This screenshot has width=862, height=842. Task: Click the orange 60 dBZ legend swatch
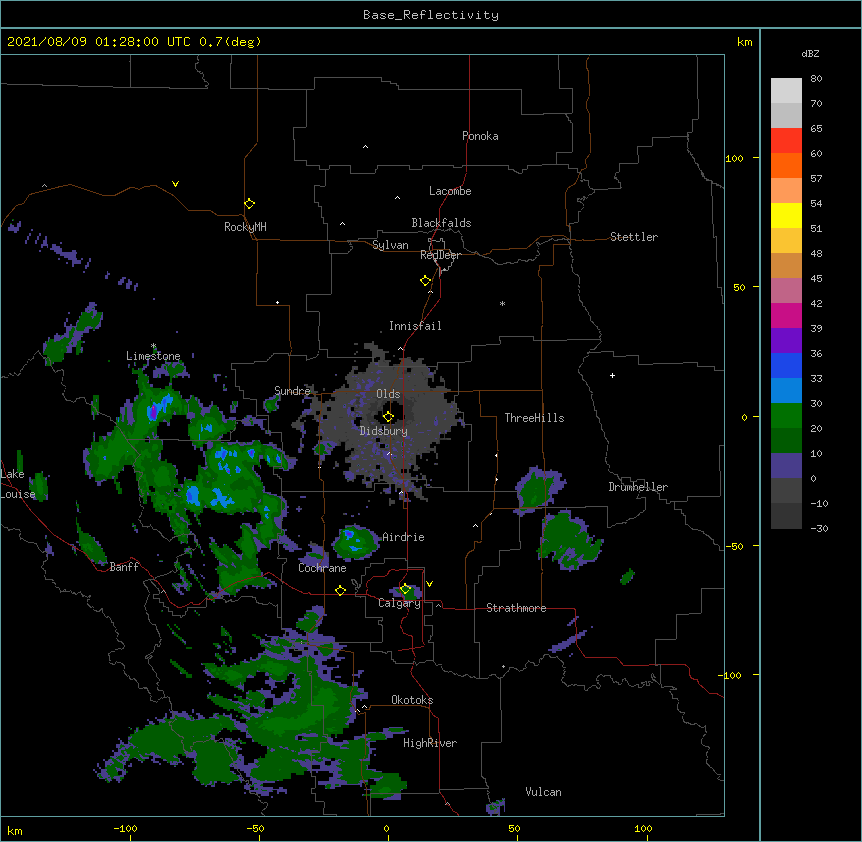point(786,165)
